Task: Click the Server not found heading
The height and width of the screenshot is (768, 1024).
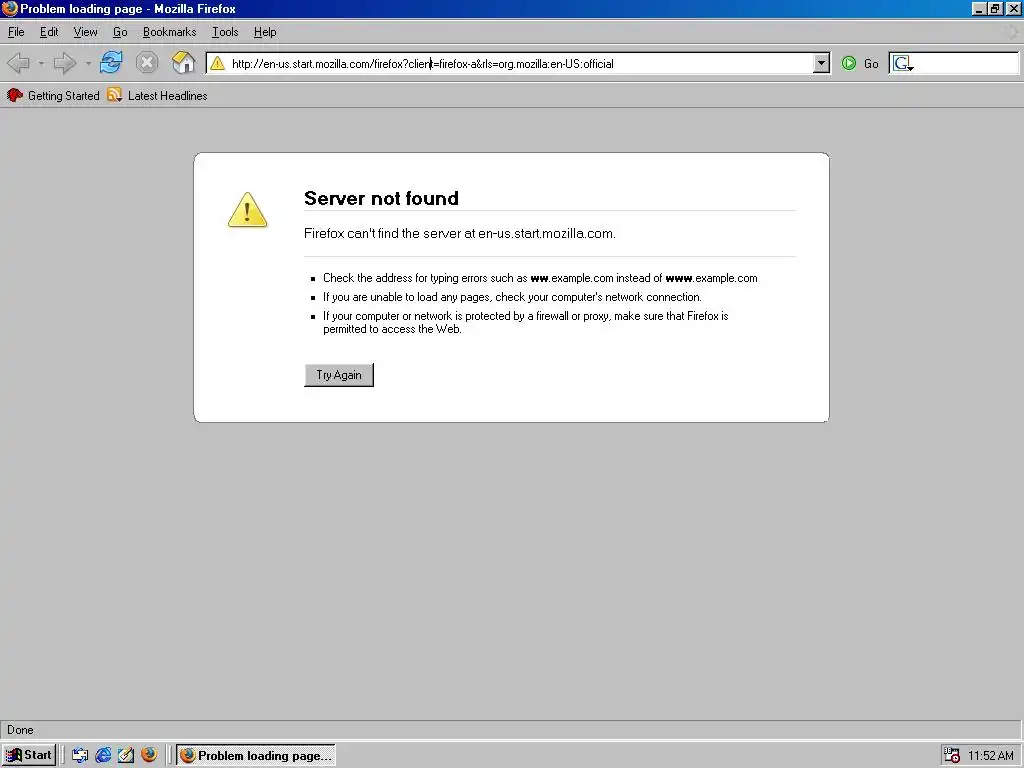Action: 381,198
